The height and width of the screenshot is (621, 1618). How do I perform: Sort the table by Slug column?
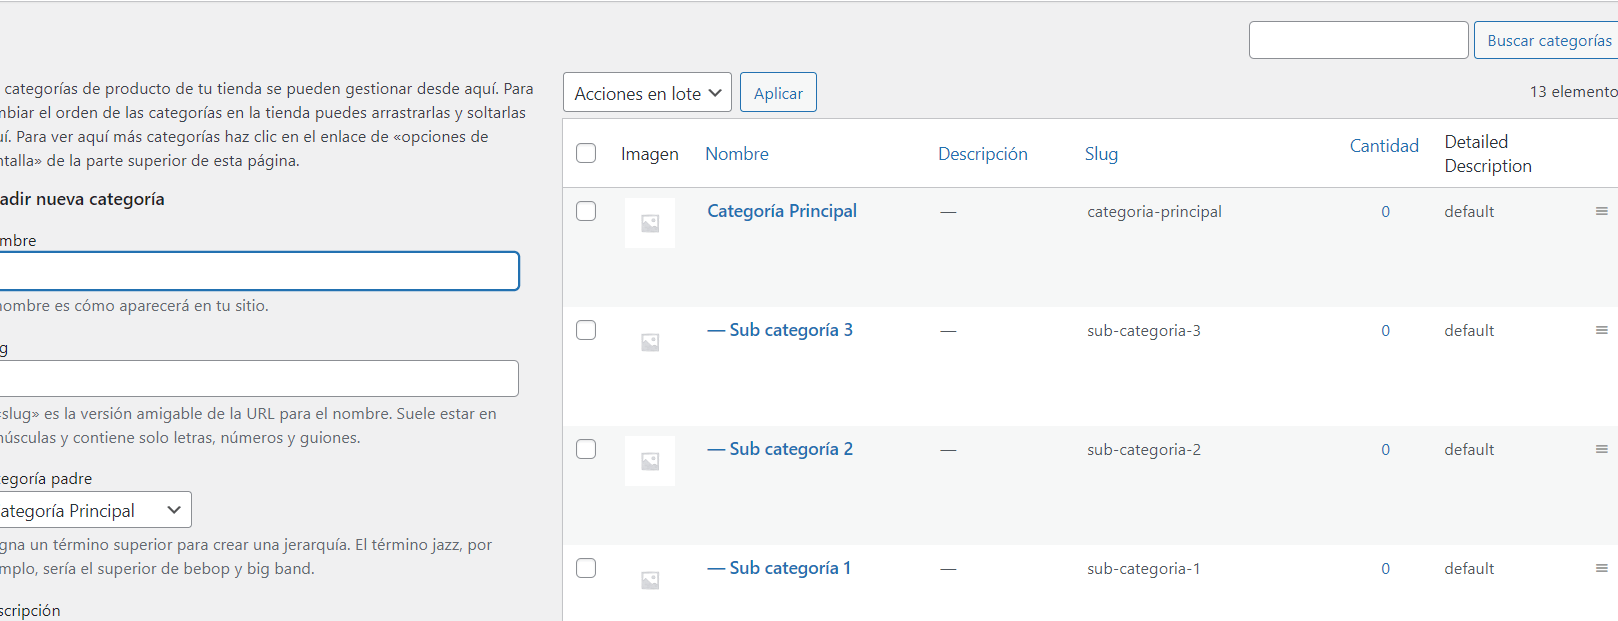click(x=1101, y=154)
